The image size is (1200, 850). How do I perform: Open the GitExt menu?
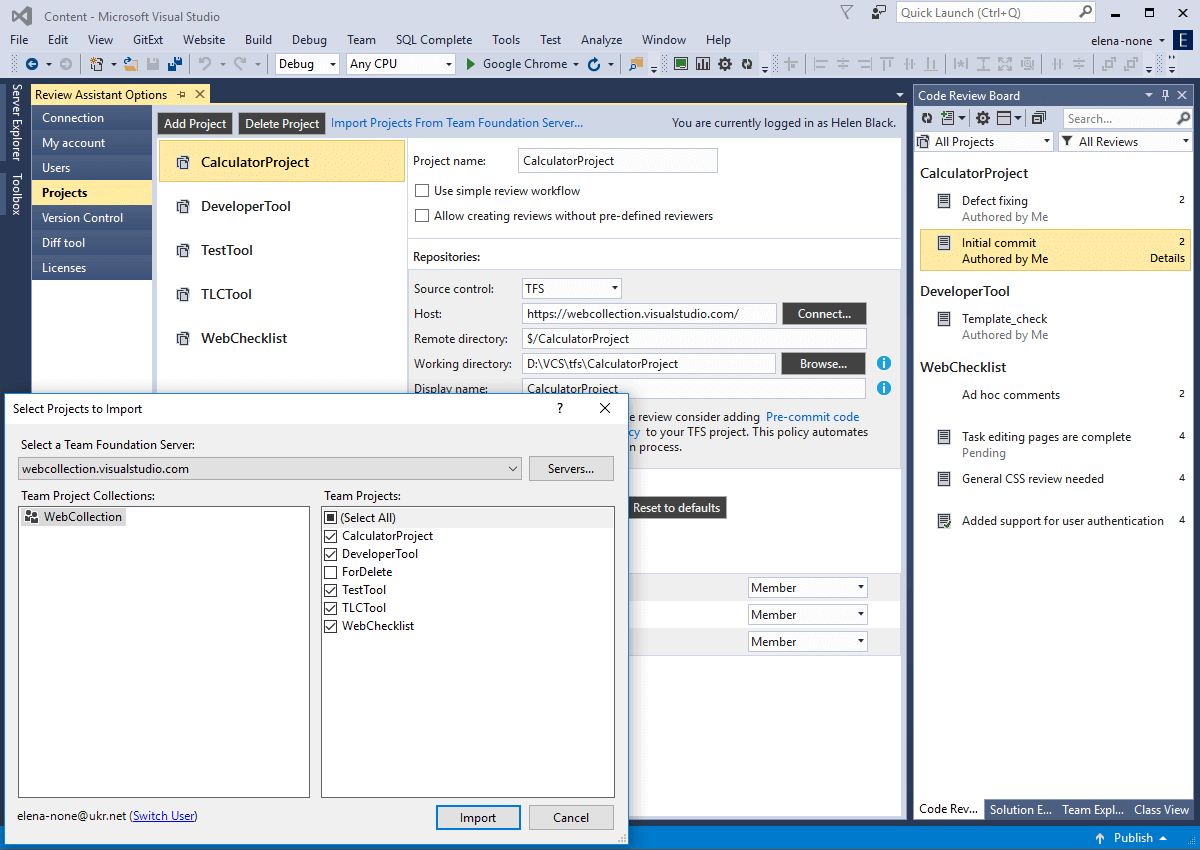click(x=148, y=40)
